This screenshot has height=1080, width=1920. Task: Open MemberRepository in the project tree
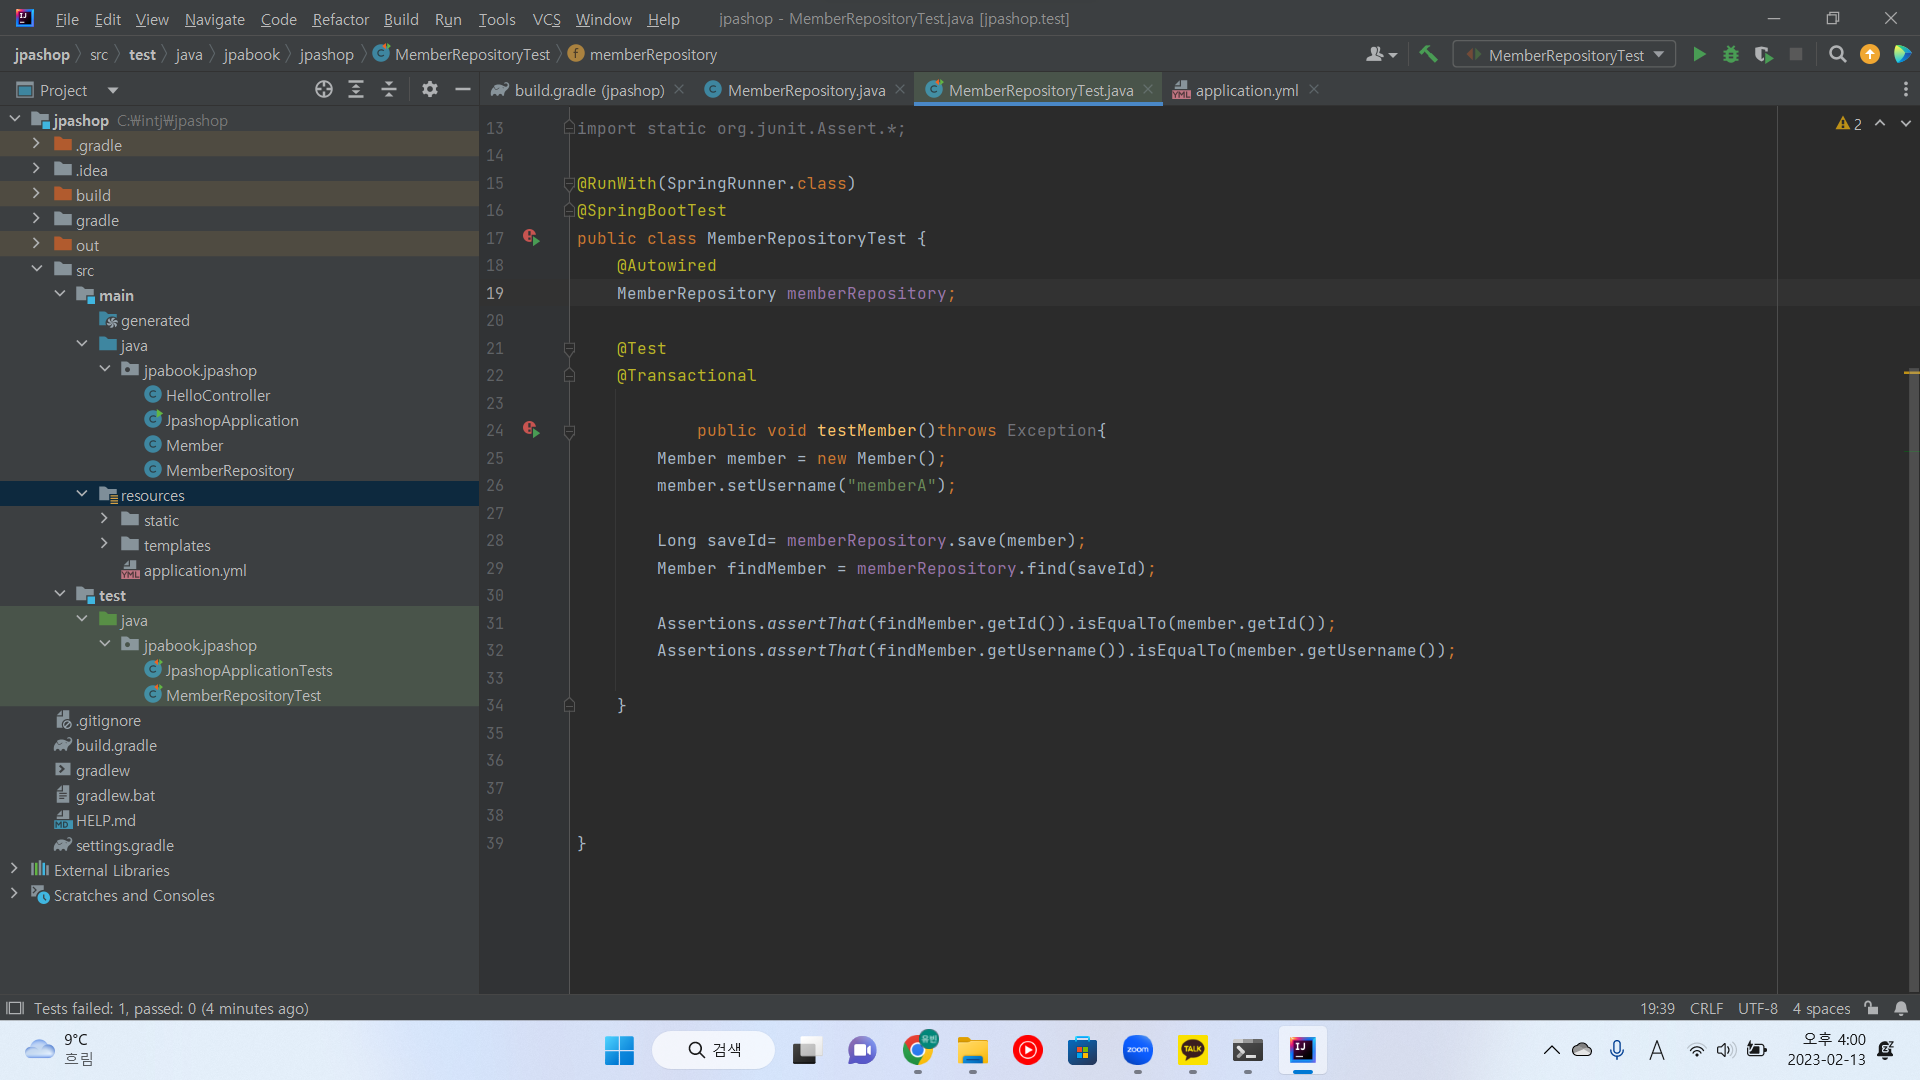pyautogui.click(x=229, y=470)
